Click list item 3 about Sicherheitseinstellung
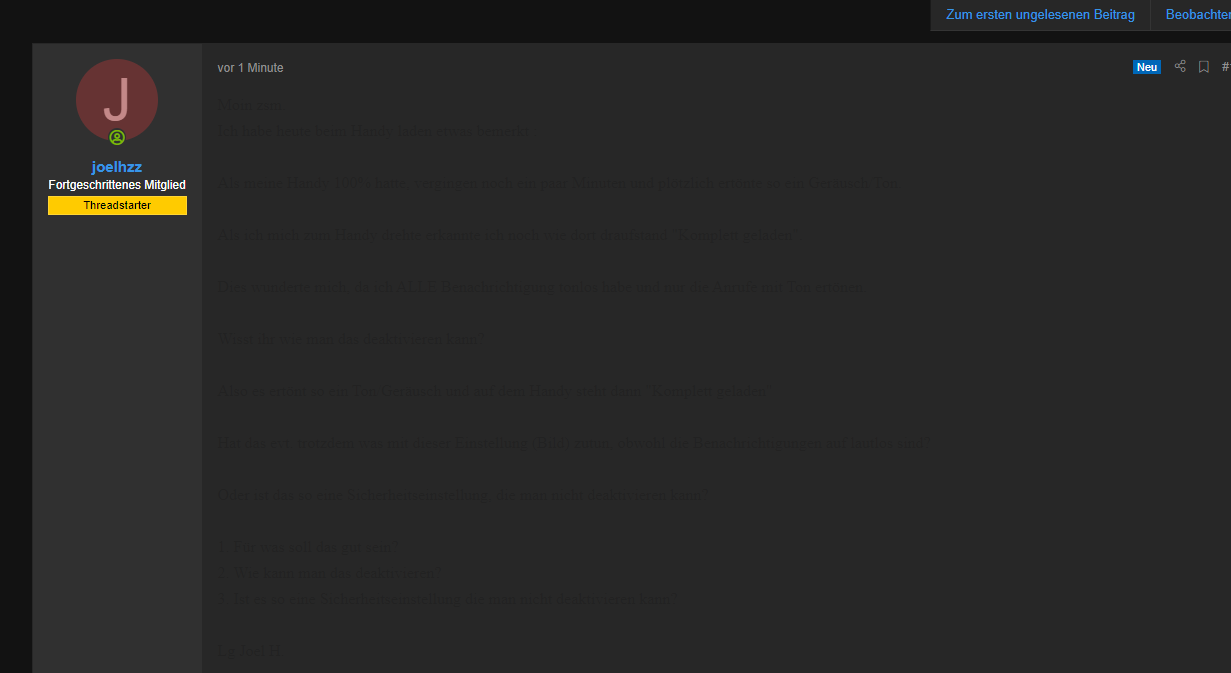1231x673 pixels. pyautogui.click(x=448, y=599)
